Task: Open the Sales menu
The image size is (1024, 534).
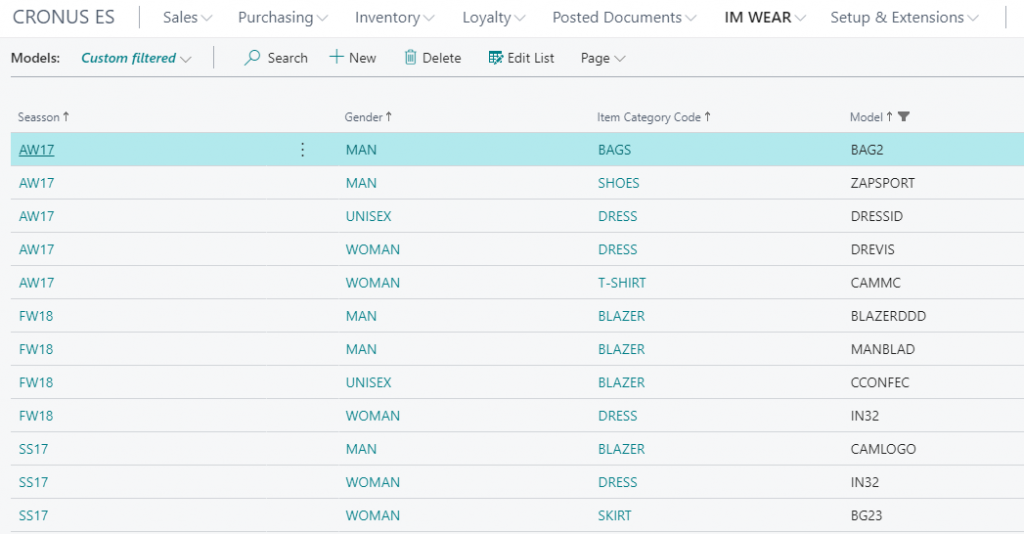Action: click(187, 18)
